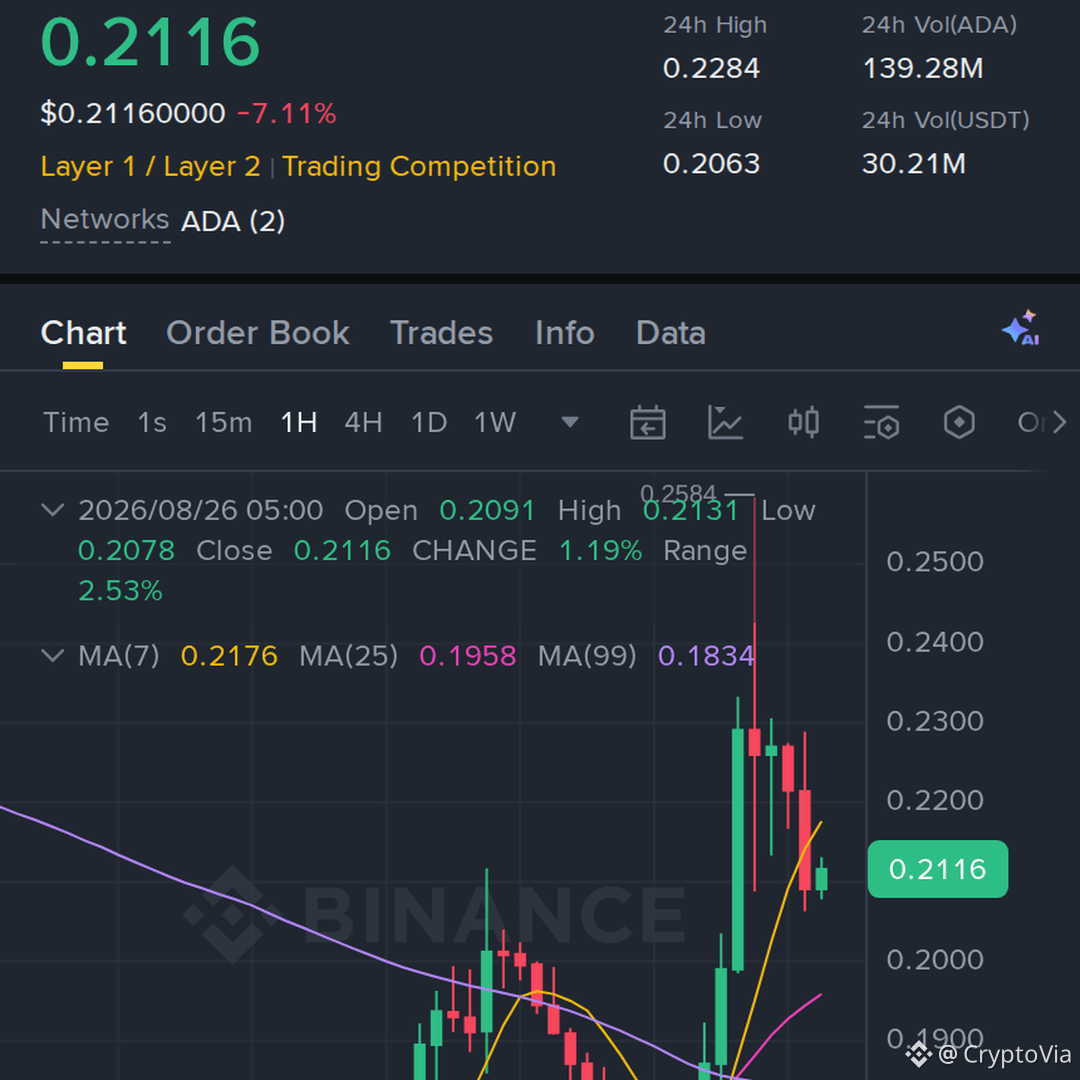Click the MA(25) value 0.1958

coord(468,656)
